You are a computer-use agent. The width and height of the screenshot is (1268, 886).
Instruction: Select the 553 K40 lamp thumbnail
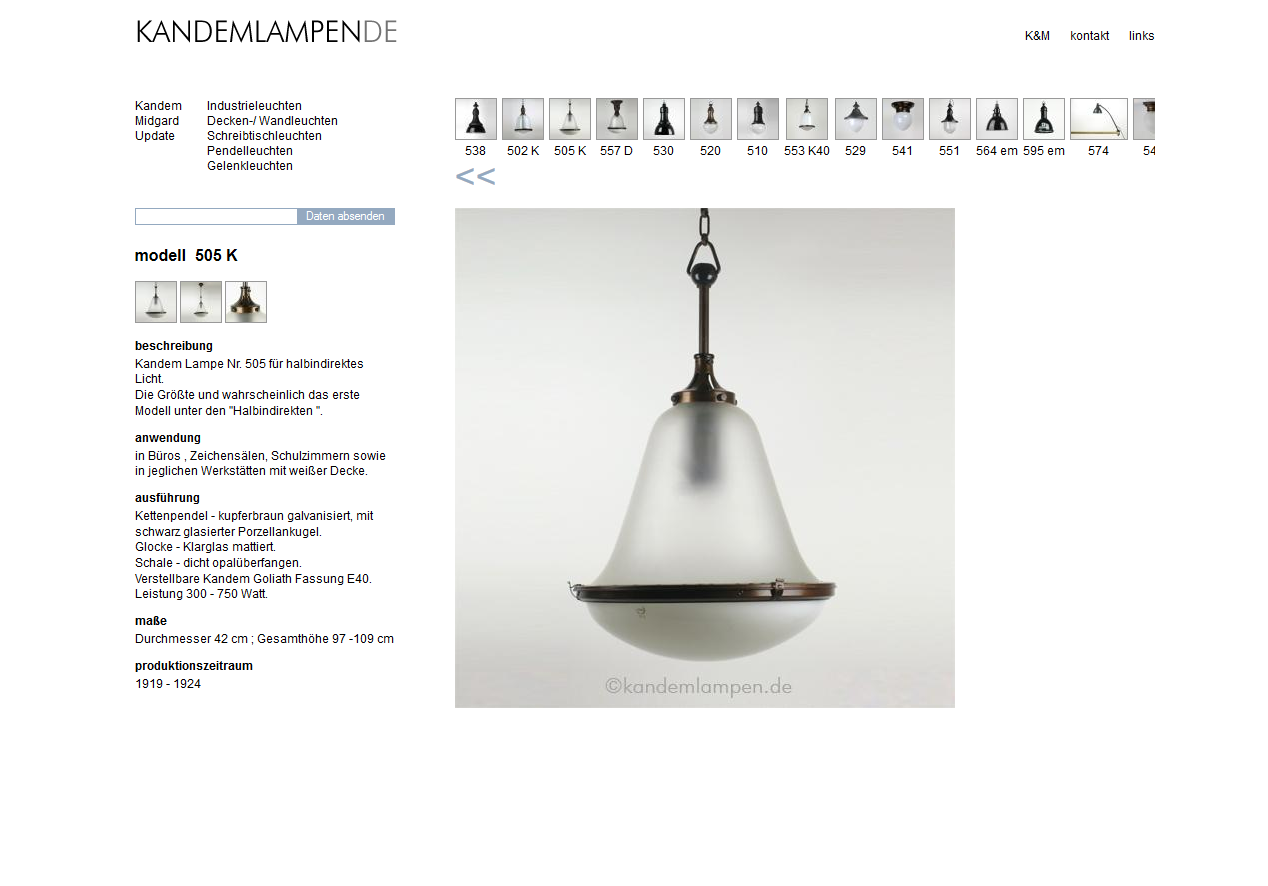tap(807, 119)
